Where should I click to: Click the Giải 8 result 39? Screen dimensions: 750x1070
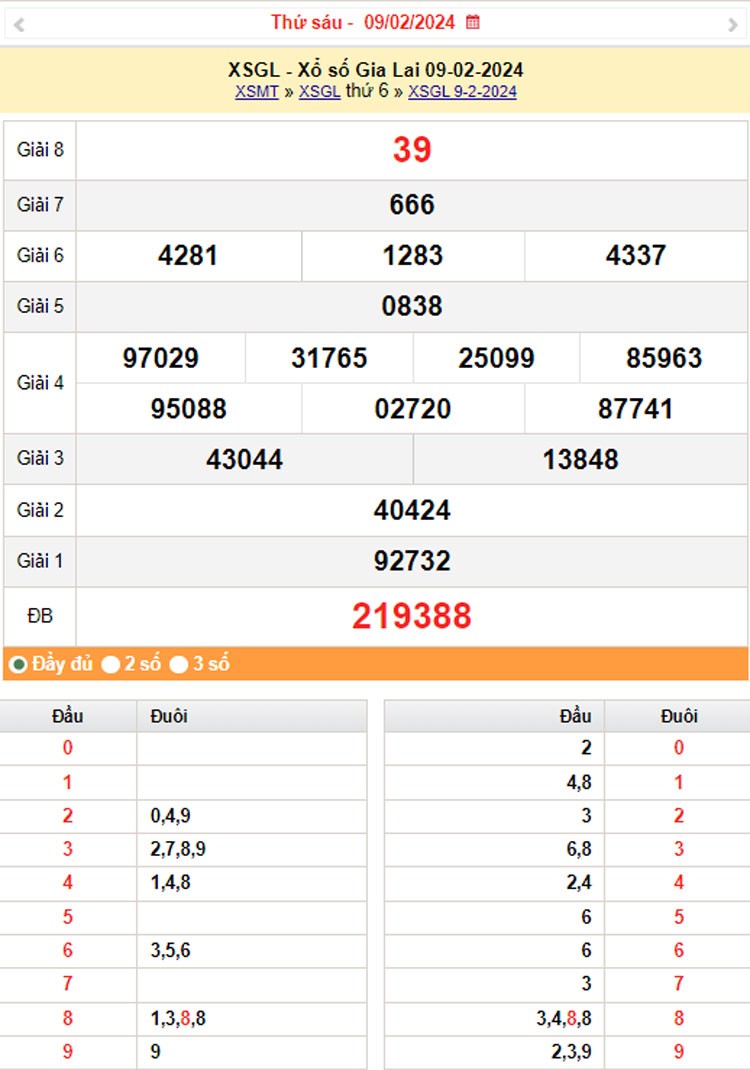[411, 150]
